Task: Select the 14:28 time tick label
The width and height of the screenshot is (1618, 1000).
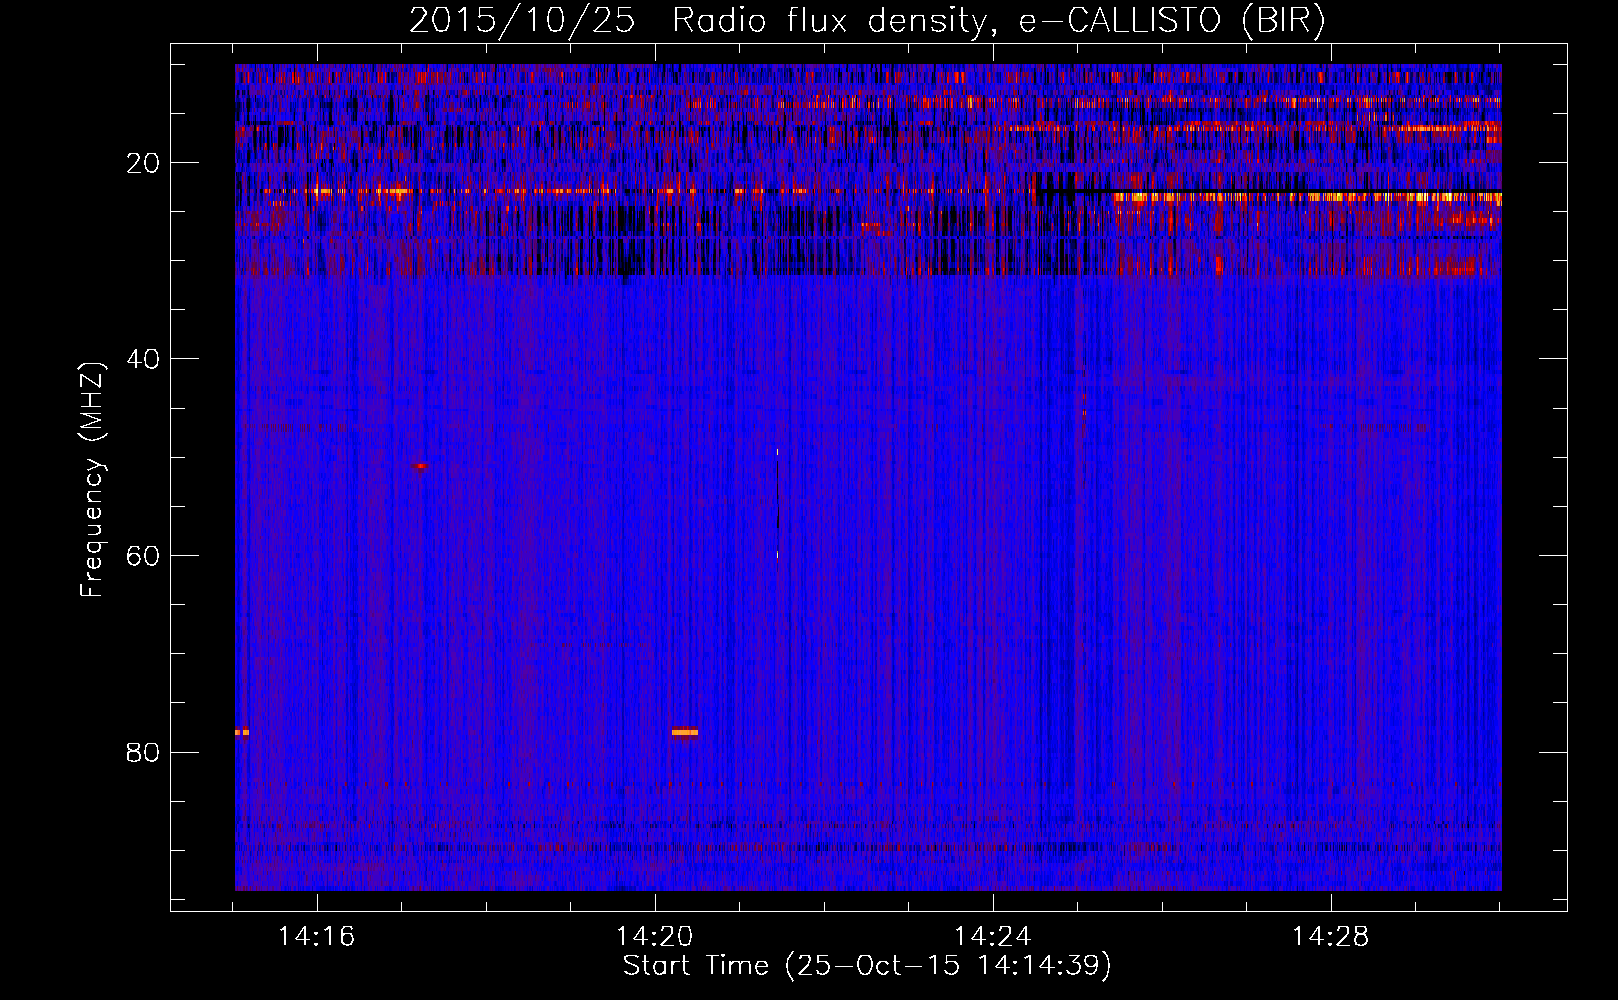Action: point(1330,937)
